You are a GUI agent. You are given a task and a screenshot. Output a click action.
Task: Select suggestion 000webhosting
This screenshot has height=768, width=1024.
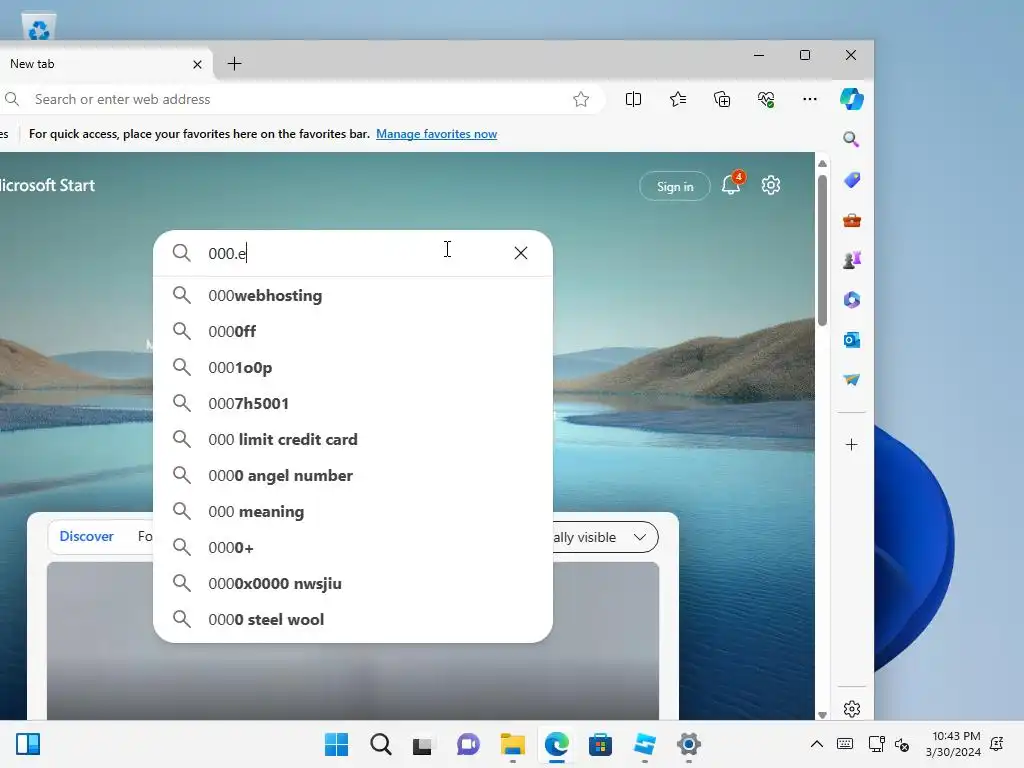pyautogui.click(x=353, y=296)
